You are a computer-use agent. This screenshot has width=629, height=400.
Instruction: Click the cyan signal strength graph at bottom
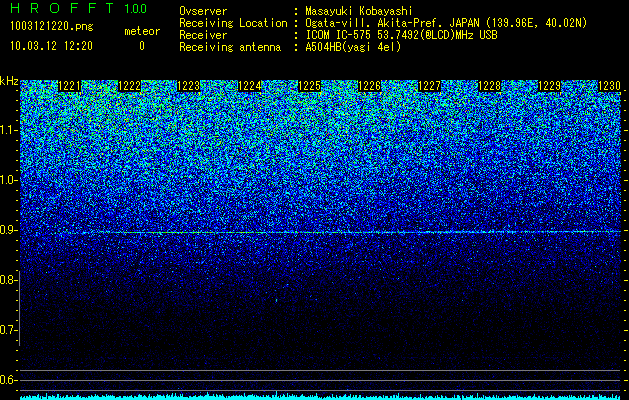[320, 396]
